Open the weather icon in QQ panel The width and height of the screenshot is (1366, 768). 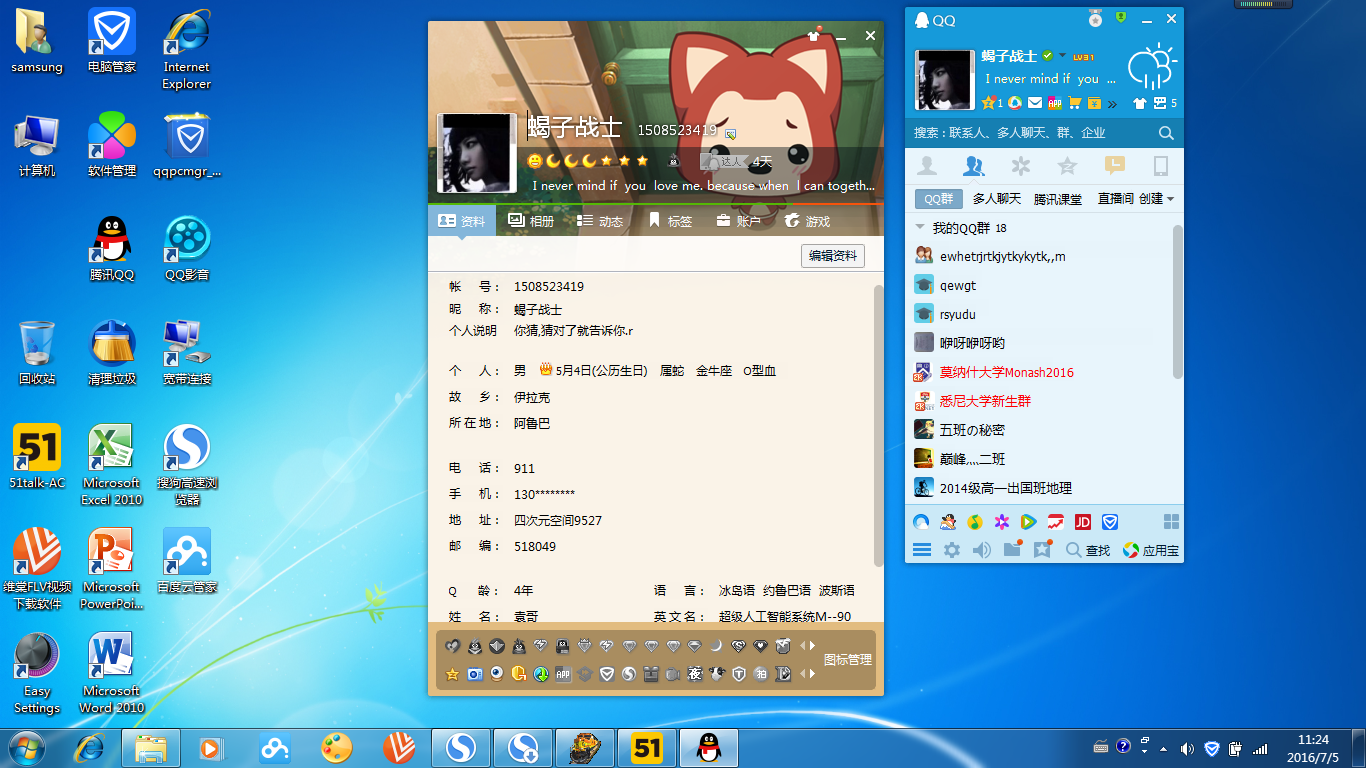(1152, 66)
